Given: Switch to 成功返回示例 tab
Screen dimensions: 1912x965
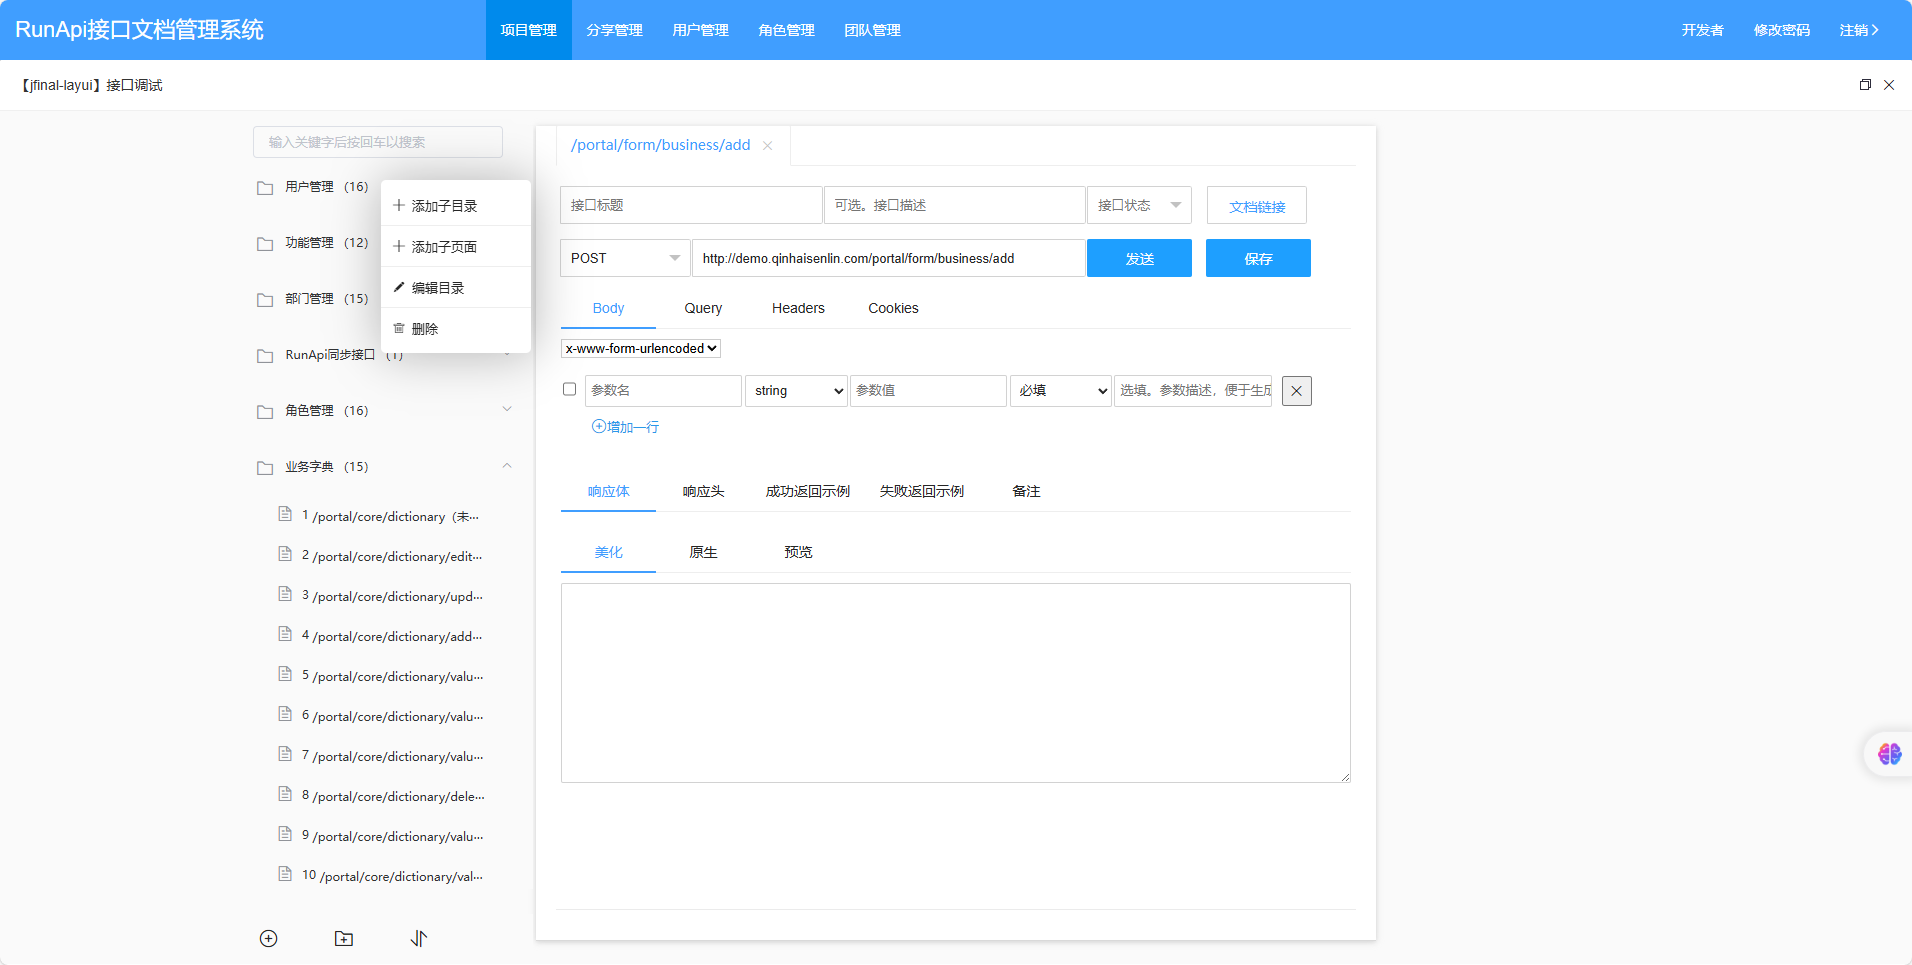Looking at the screenshot, I should pyautogui.click(x=808, y=491).
